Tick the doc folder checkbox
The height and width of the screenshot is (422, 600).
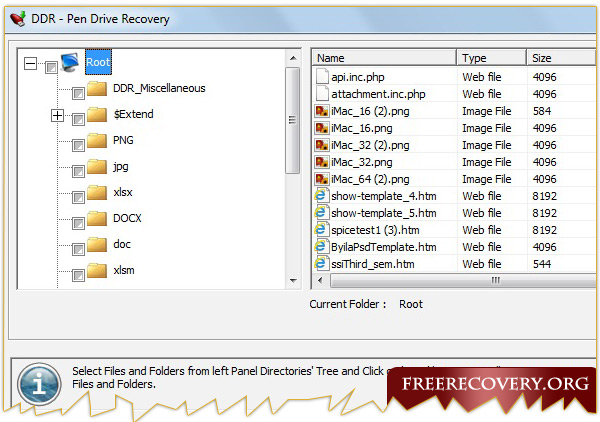pos(78,249)
